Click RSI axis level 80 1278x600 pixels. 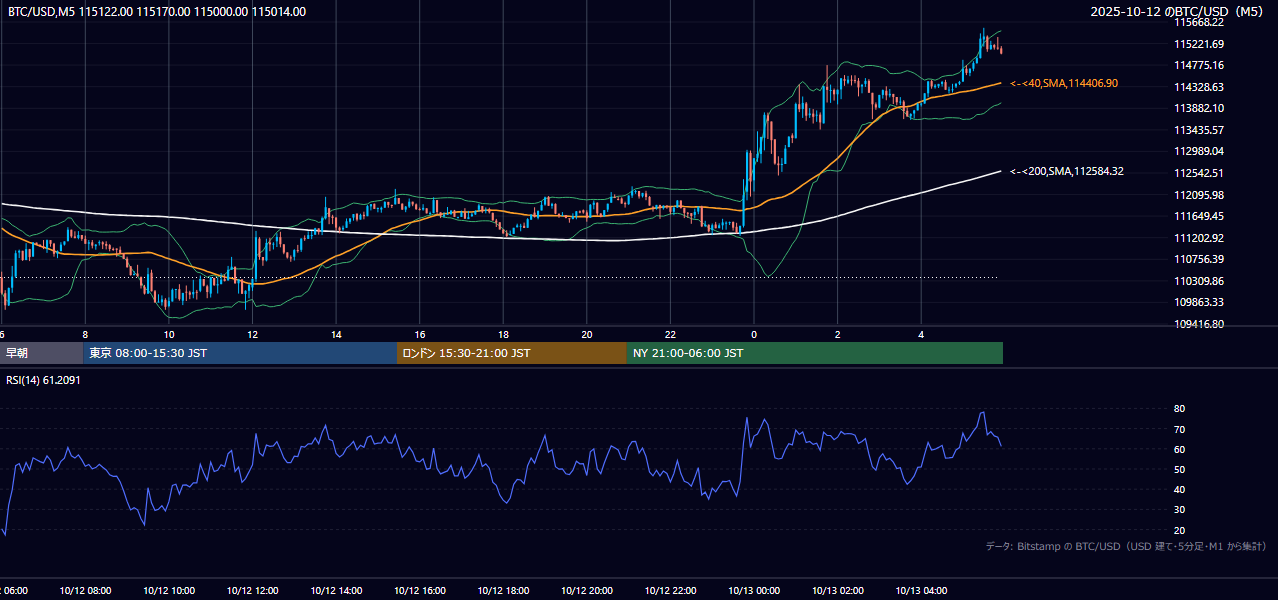(1179, 409)
